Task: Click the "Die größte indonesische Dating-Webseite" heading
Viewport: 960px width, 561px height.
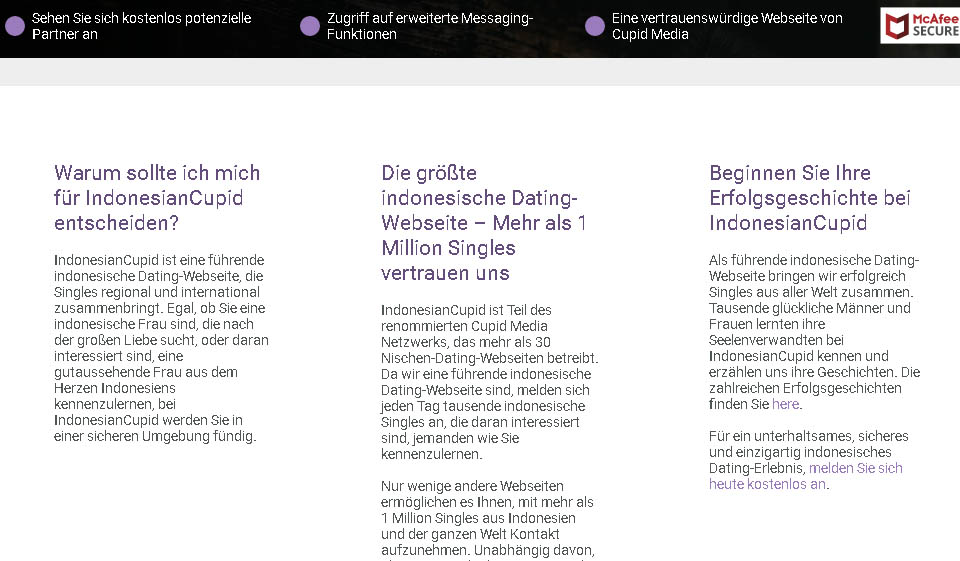Action: pos(483,222)
